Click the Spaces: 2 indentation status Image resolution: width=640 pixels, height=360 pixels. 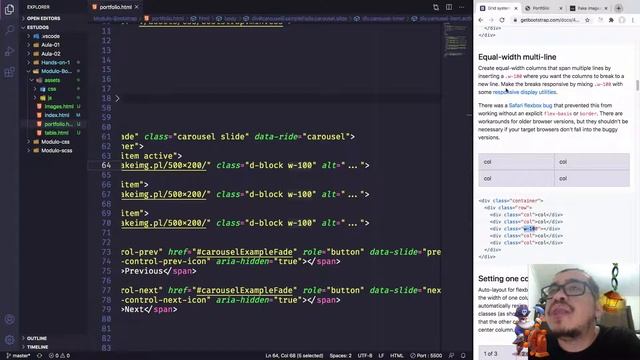point(340,356)
